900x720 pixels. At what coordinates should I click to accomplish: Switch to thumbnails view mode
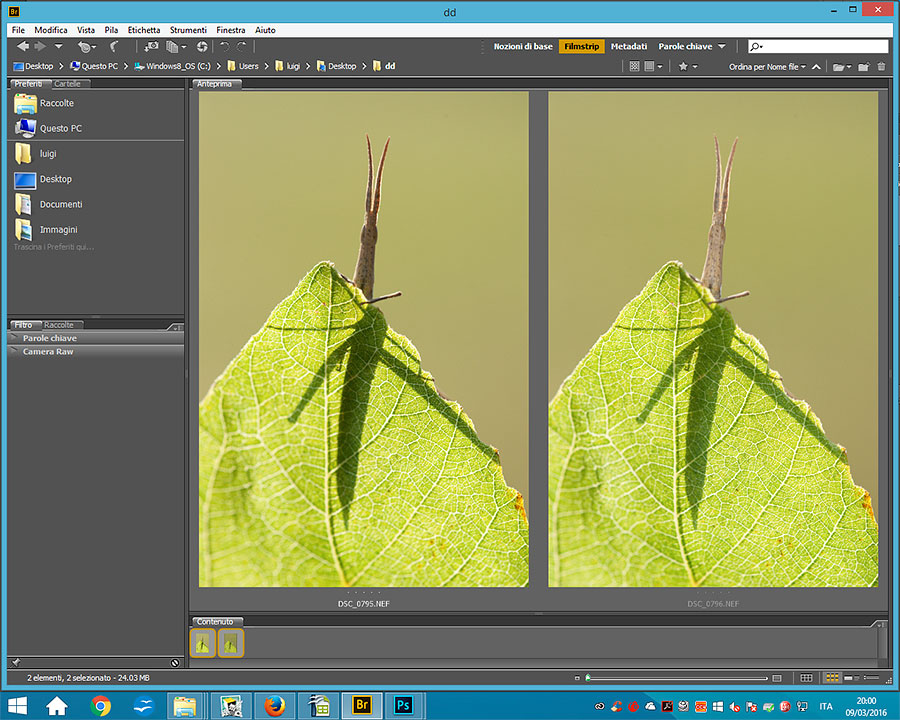coord(832,678)
